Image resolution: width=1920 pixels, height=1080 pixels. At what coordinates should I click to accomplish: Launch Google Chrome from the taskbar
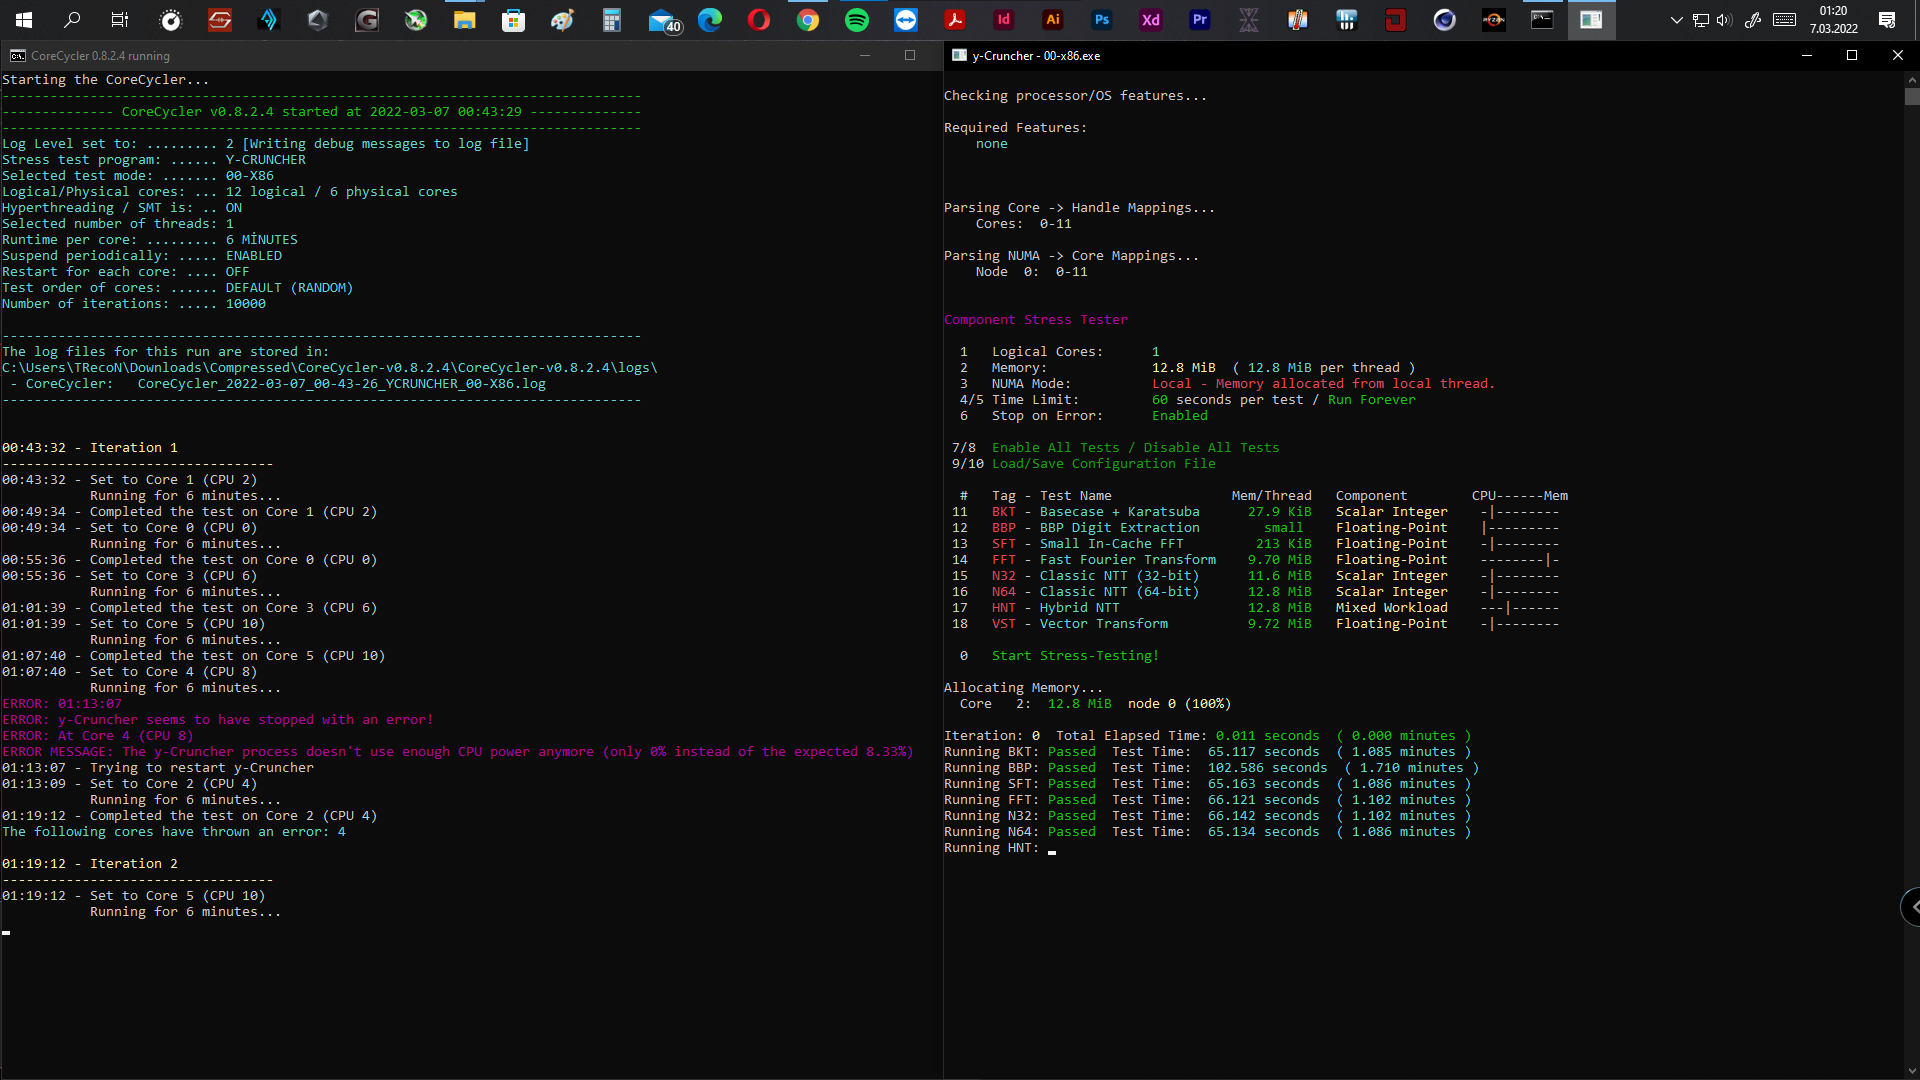click(x=808, y=20)
